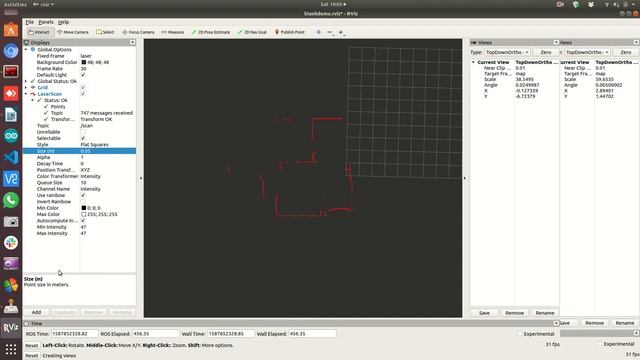The image size is (640, 360).
Task: Open Type dropdown in the rear Views panel
Action: tap(587, 52)
